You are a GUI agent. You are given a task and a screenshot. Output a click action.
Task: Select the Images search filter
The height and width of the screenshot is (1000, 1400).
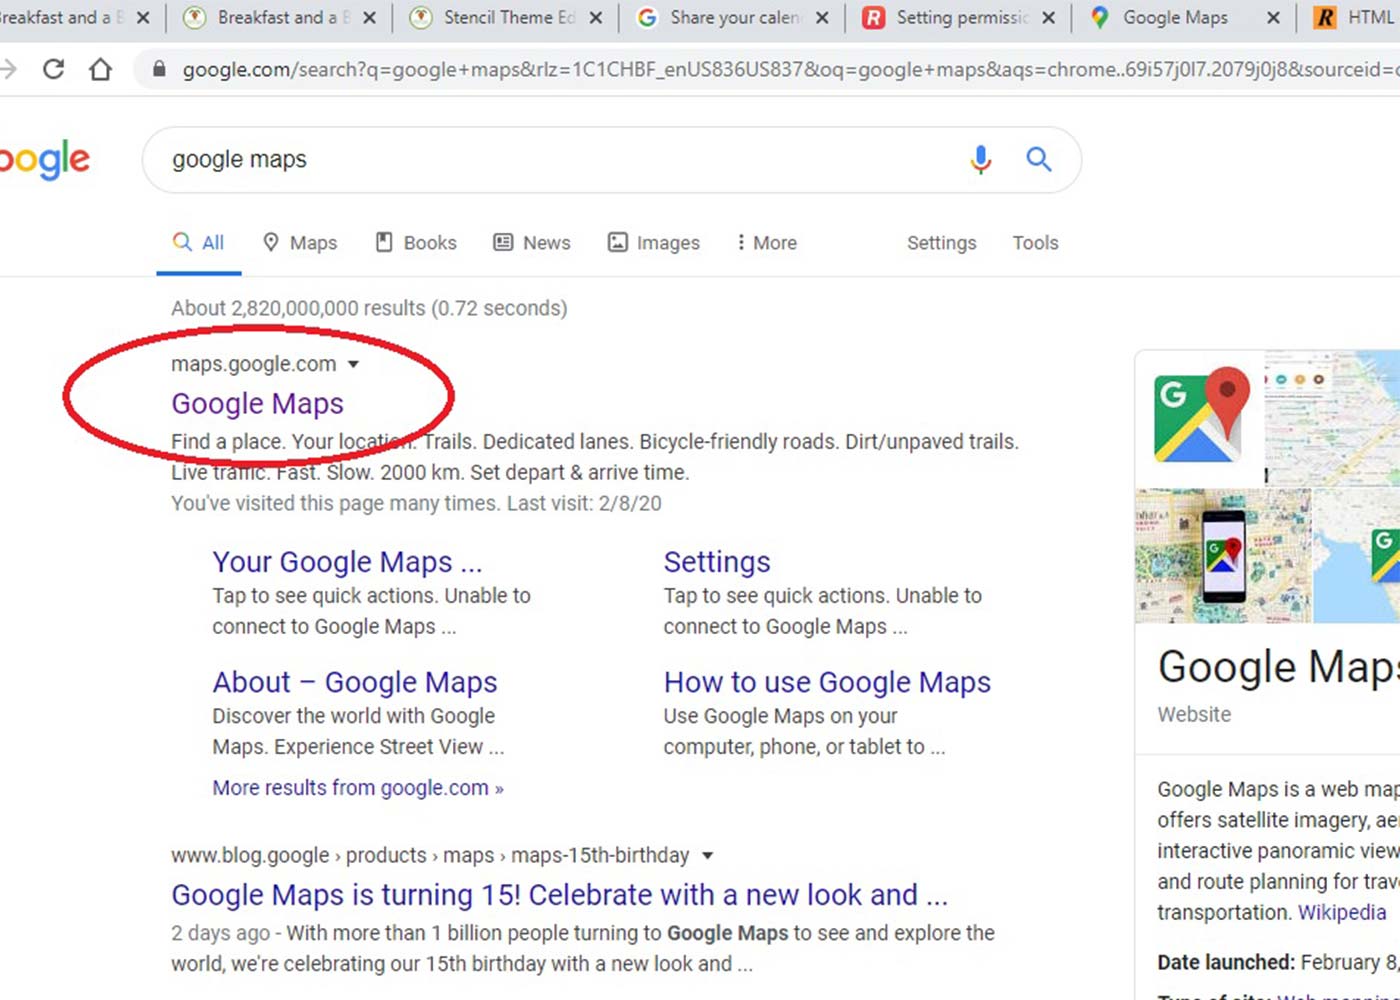click(x=654, y=243)
